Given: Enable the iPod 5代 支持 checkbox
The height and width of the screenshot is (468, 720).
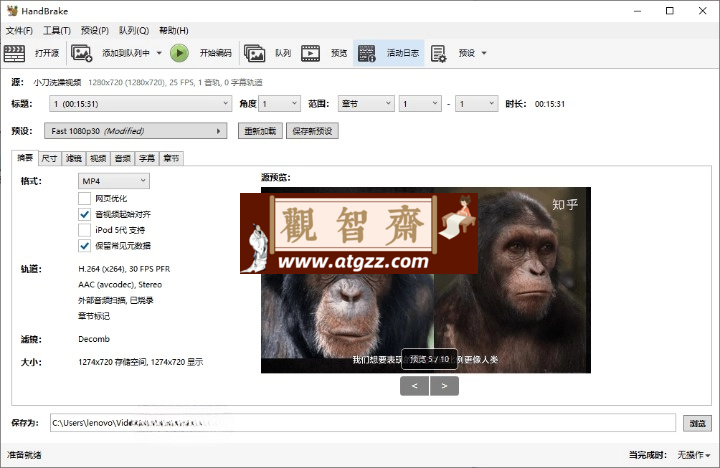Looking at the screenshot, I should click(x=84, y=230).
